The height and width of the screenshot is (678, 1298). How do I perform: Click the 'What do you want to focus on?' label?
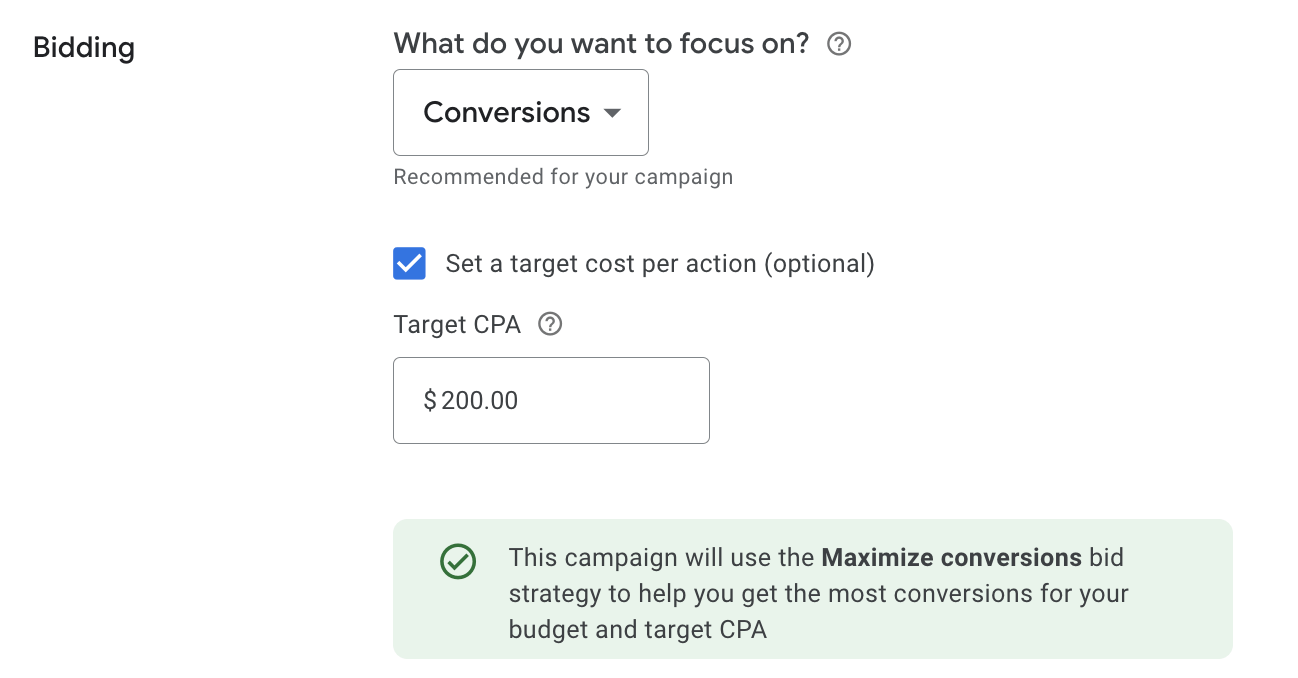pos(600,43)
